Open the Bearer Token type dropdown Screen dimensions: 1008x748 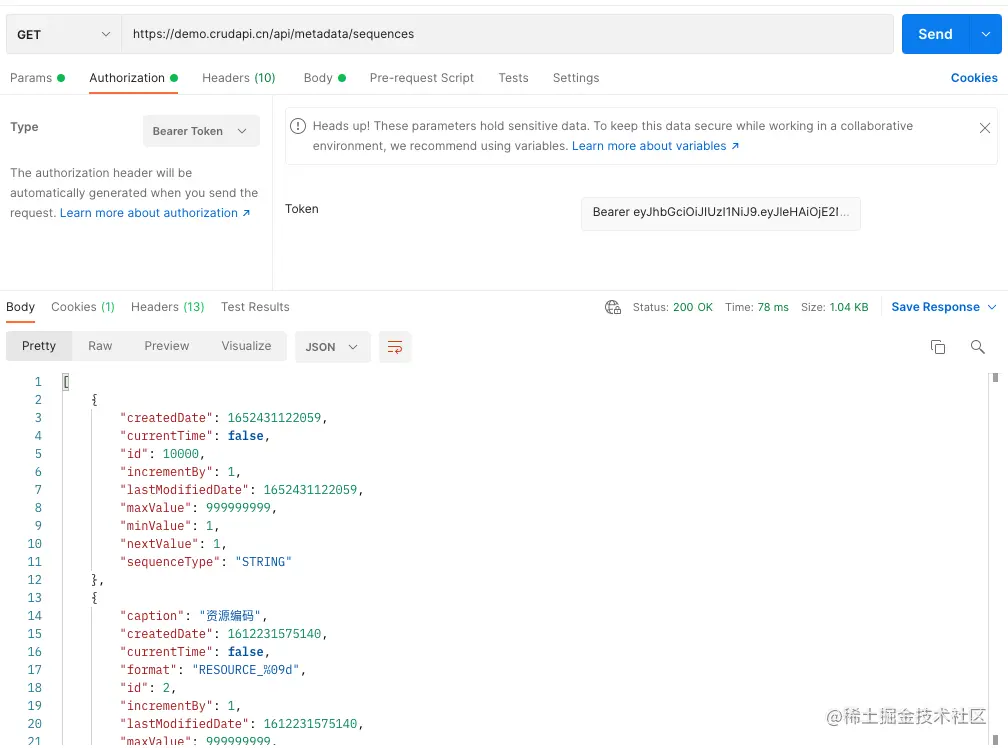[201, 131]
